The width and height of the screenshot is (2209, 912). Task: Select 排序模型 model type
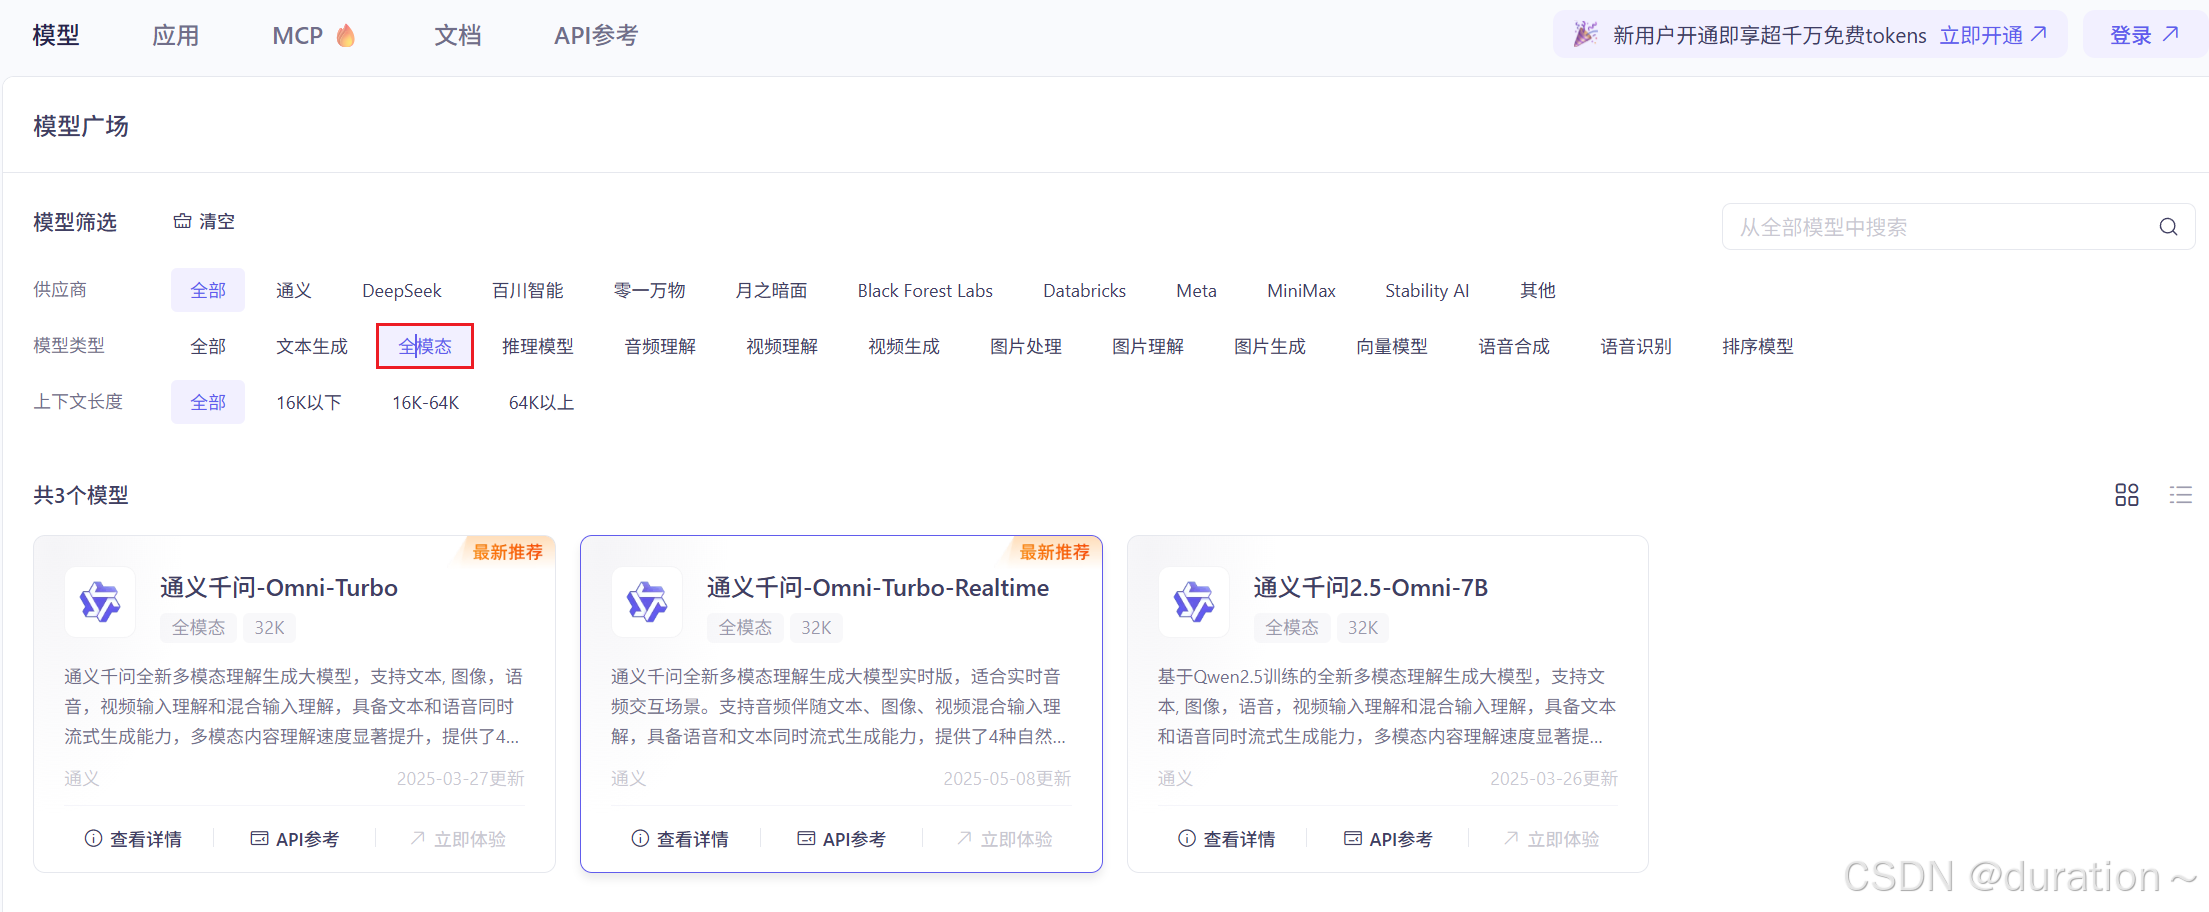1758,346
